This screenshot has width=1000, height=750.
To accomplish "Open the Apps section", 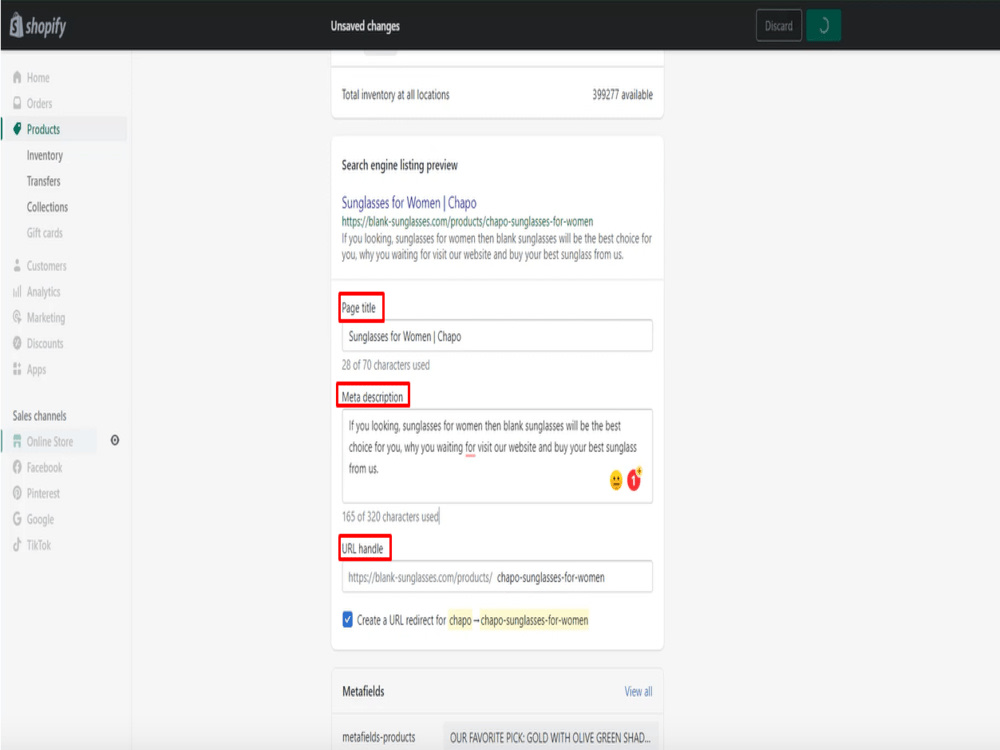I will click(36, 369).
